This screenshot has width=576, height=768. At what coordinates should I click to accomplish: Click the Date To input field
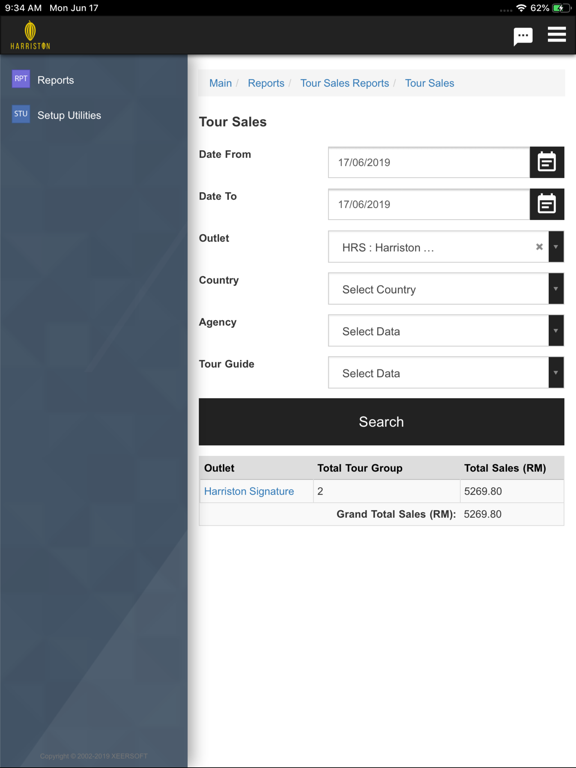point(429,204)
